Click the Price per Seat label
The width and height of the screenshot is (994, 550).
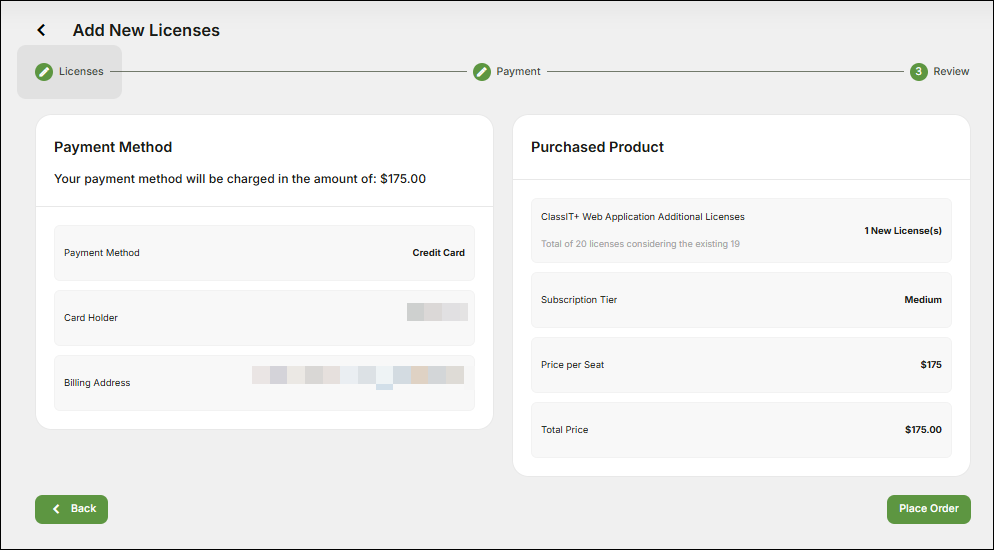(x=572, y=365)
